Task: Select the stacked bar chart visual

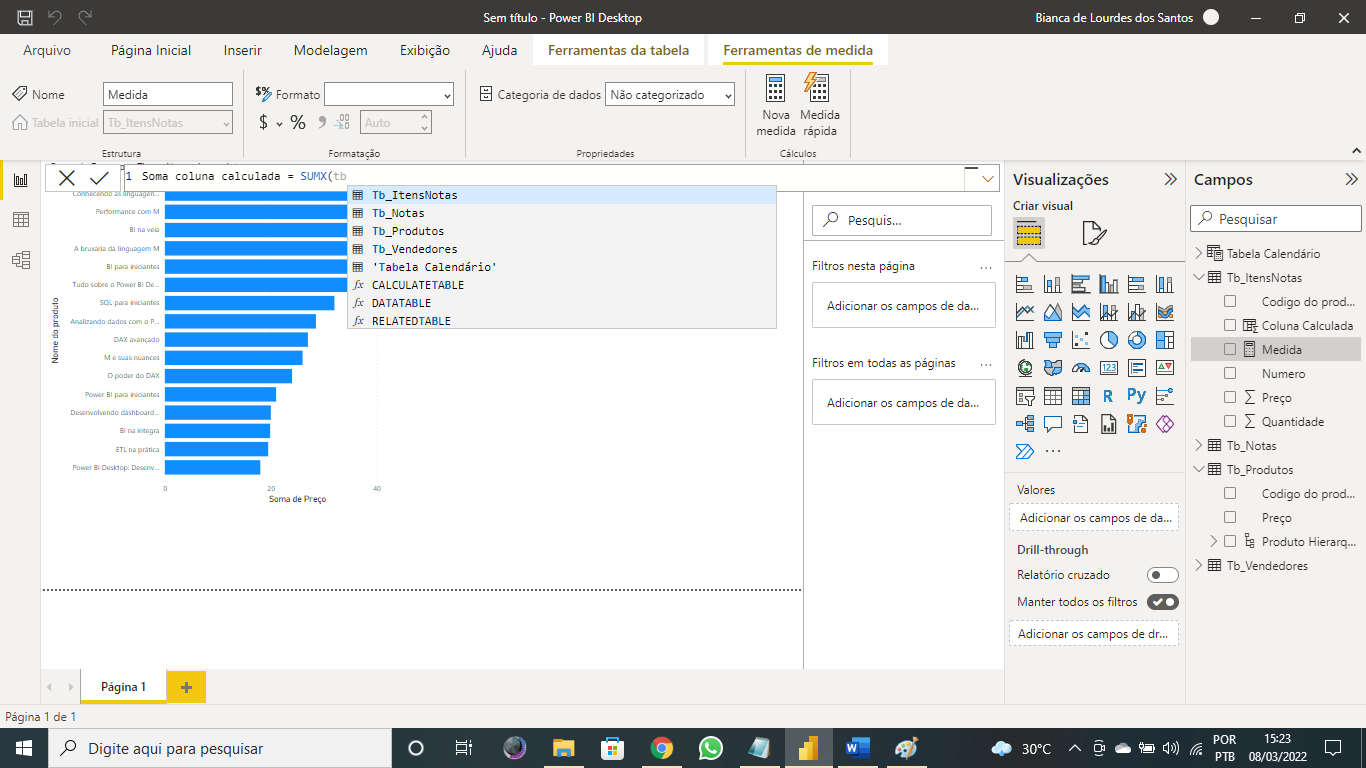Action: click(x=1025, y=284)
